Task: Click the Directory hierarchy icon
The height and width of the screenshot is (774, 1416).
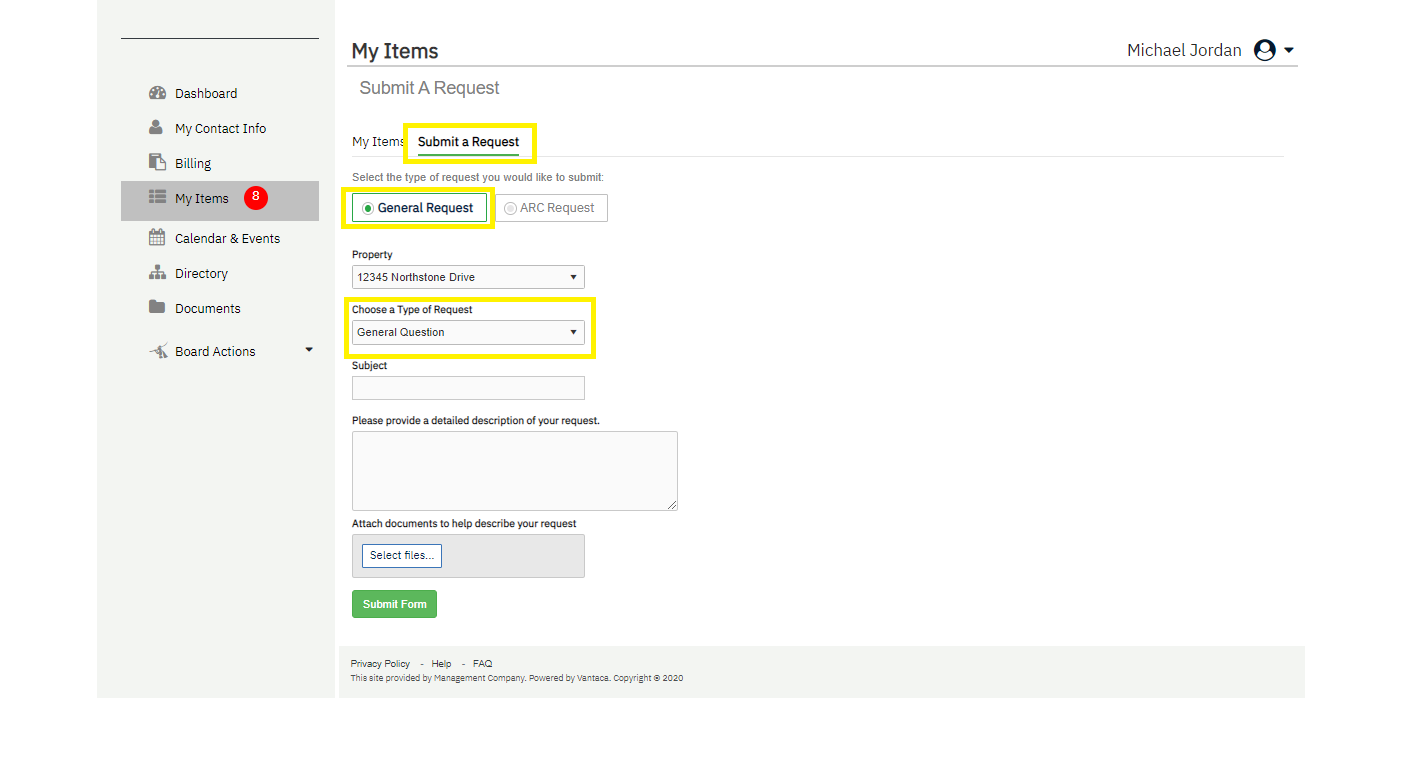Action: coord(157,273)
